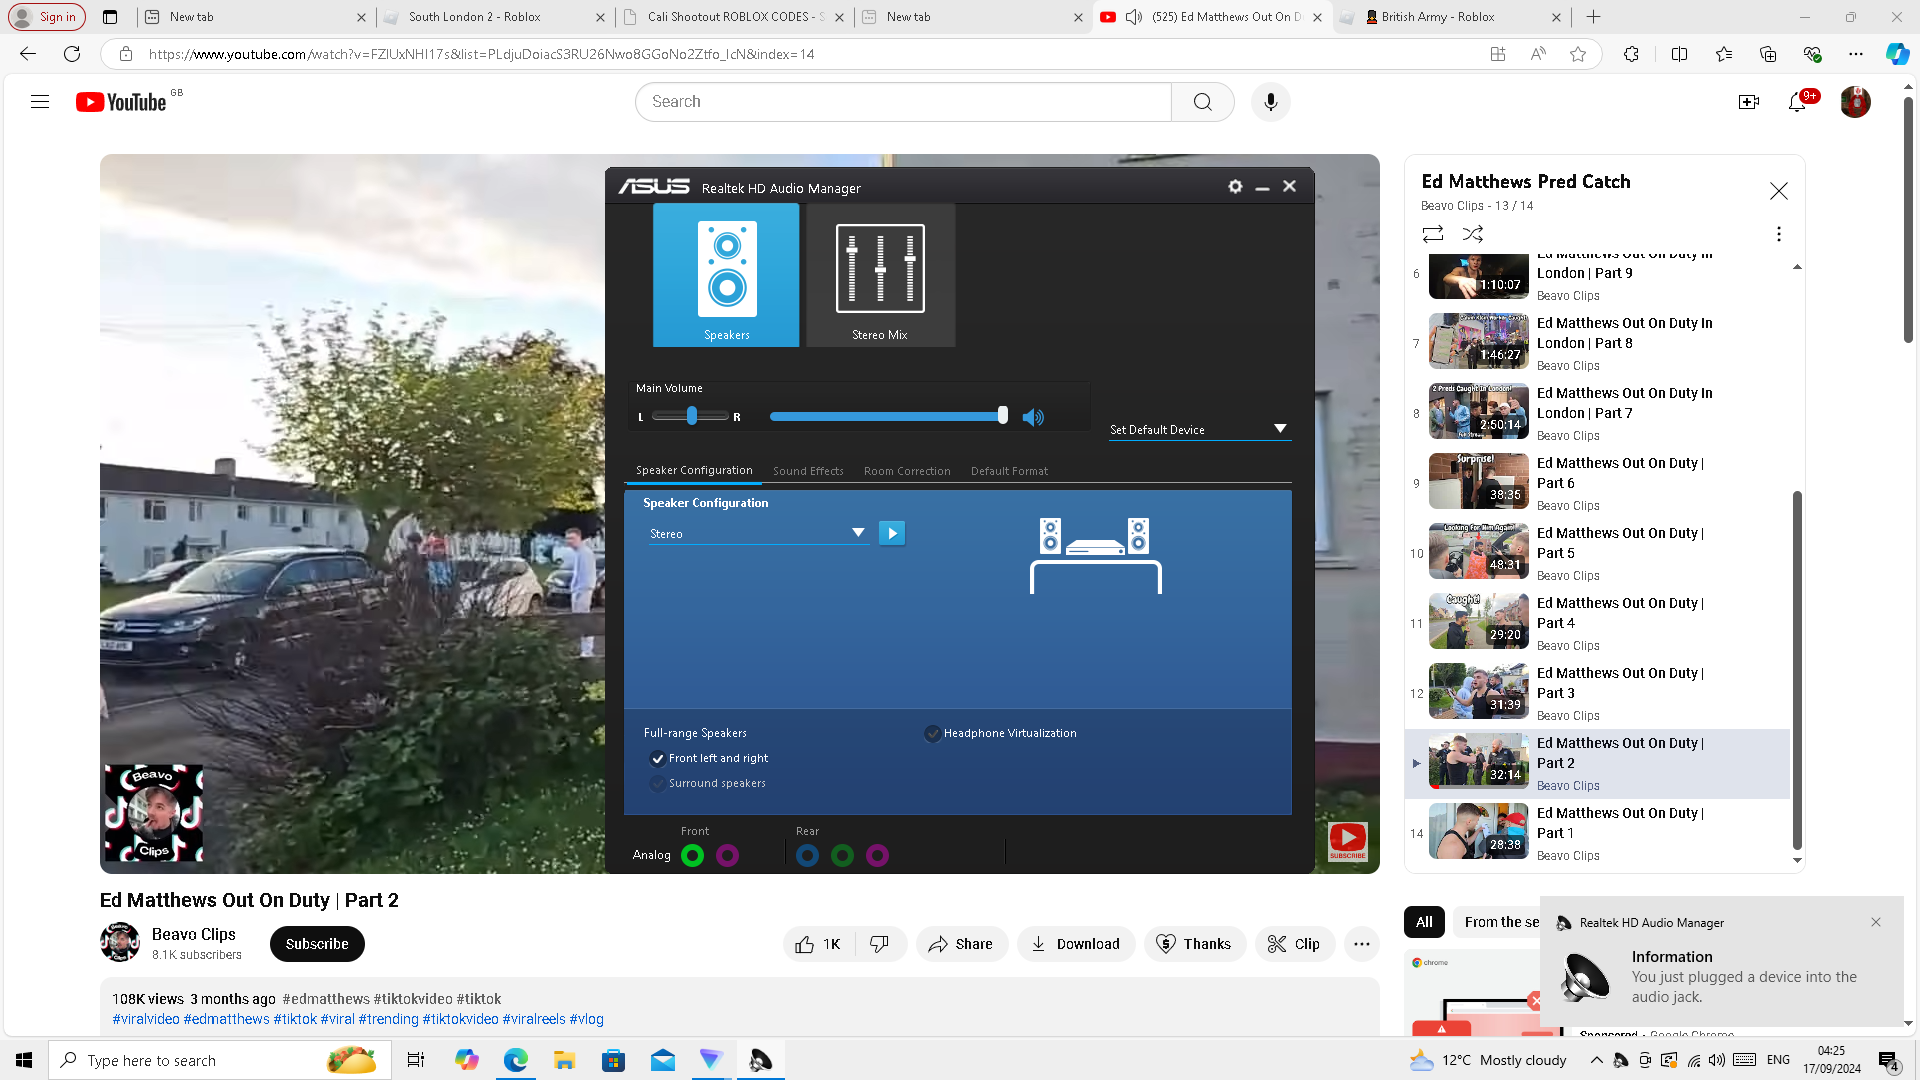Viewport: 1920px width, 1080px height.
Task: Click the green front analog jack
Action: tap(692, 855)
